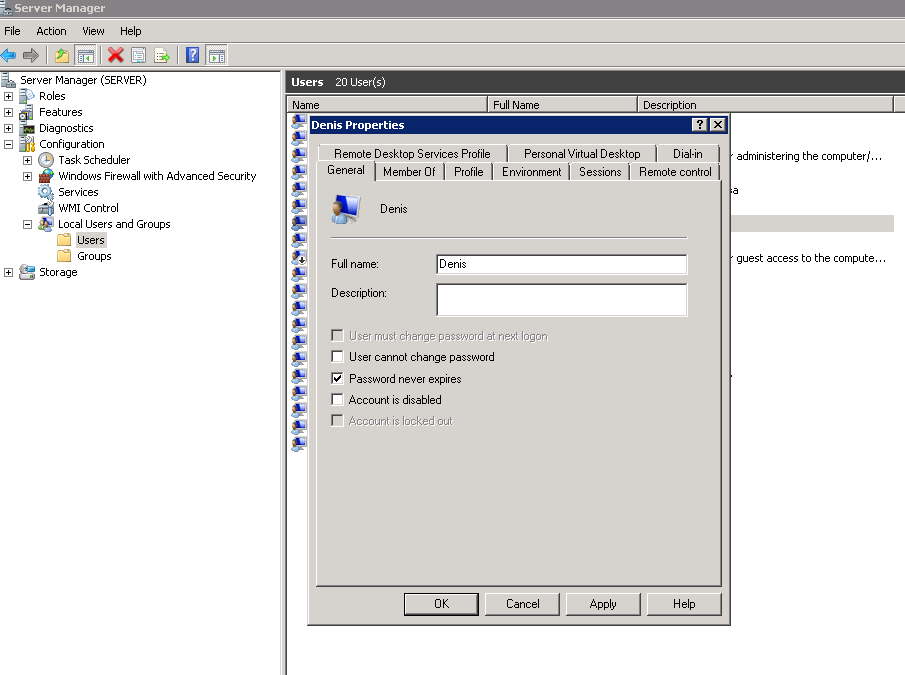Click the export list toolbar icon
The width and height of the screenshot is (905, 675).
pyautogui.click(x=162, y=55)
